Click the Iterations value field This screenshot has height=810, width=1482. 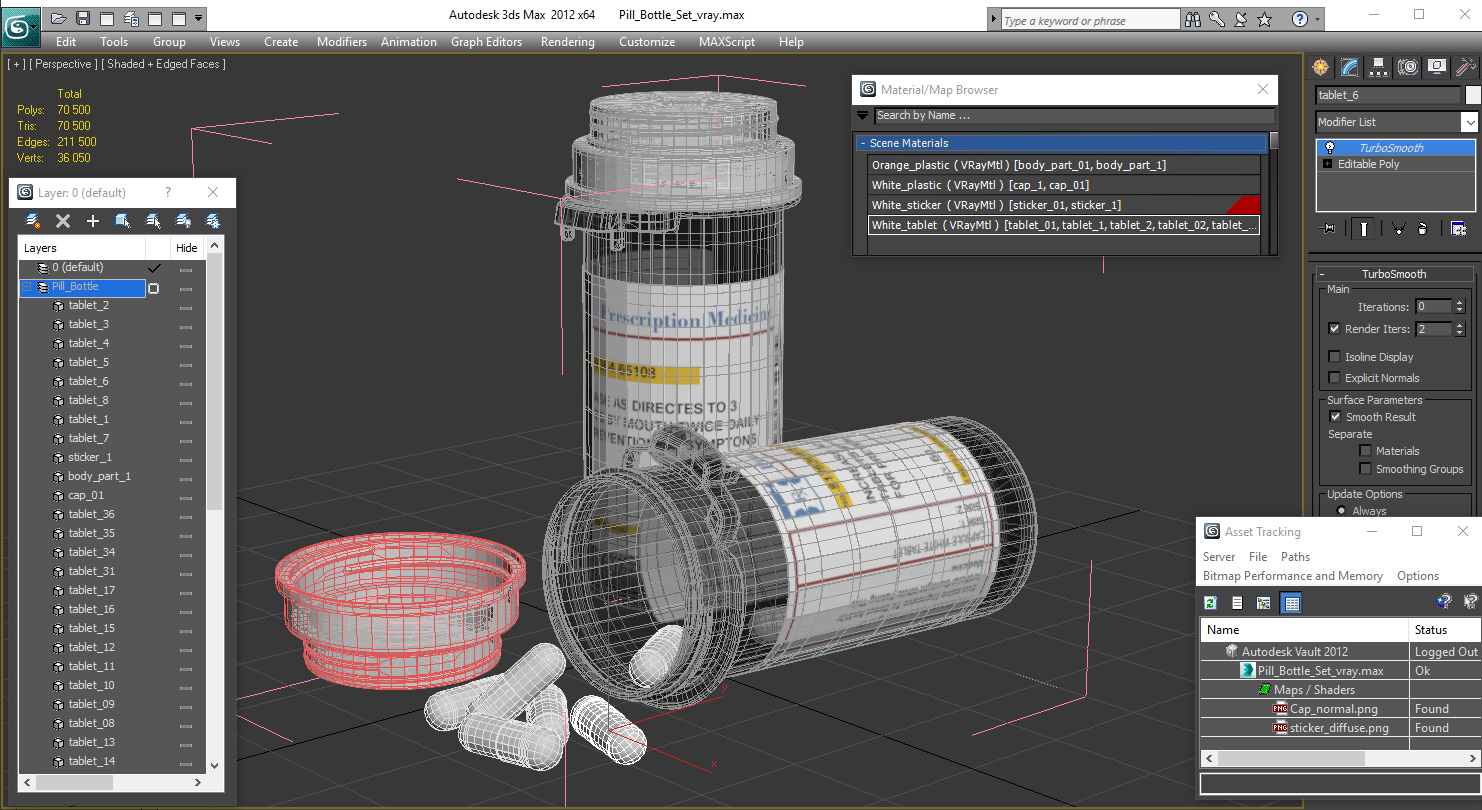(1433, 307)
